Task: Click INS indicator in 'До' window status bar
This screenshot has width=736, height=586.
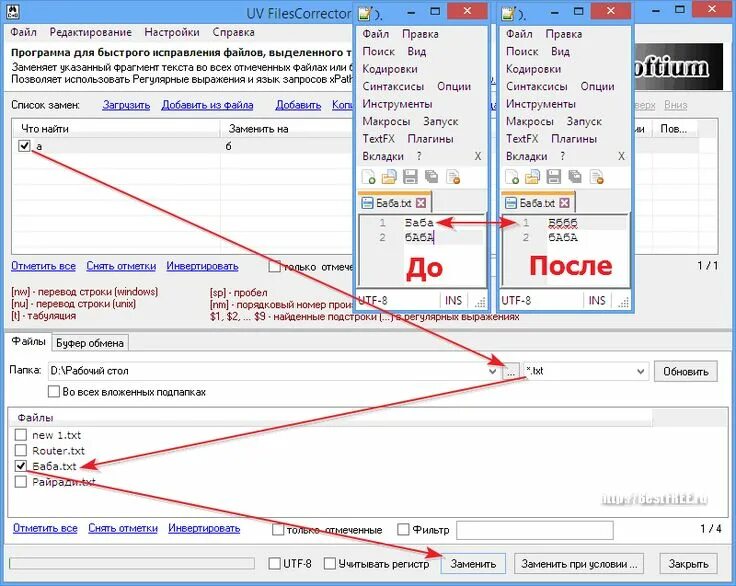Action: [x=453, y=301]
